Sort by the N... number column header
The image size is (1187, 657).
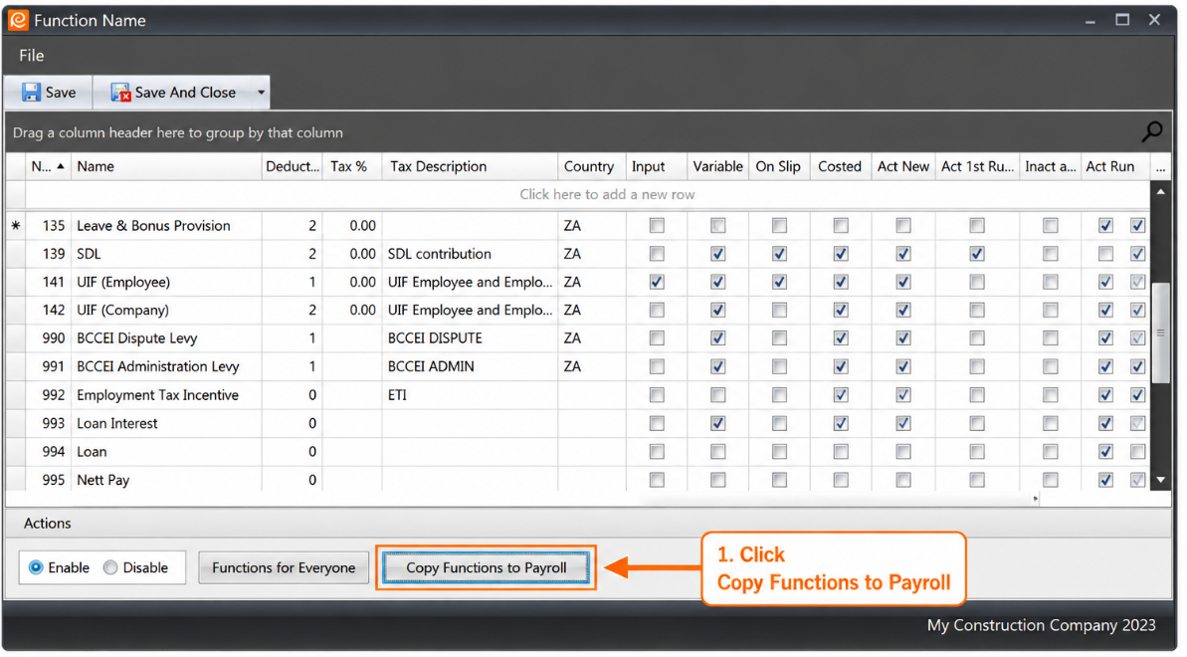(48, 167)
